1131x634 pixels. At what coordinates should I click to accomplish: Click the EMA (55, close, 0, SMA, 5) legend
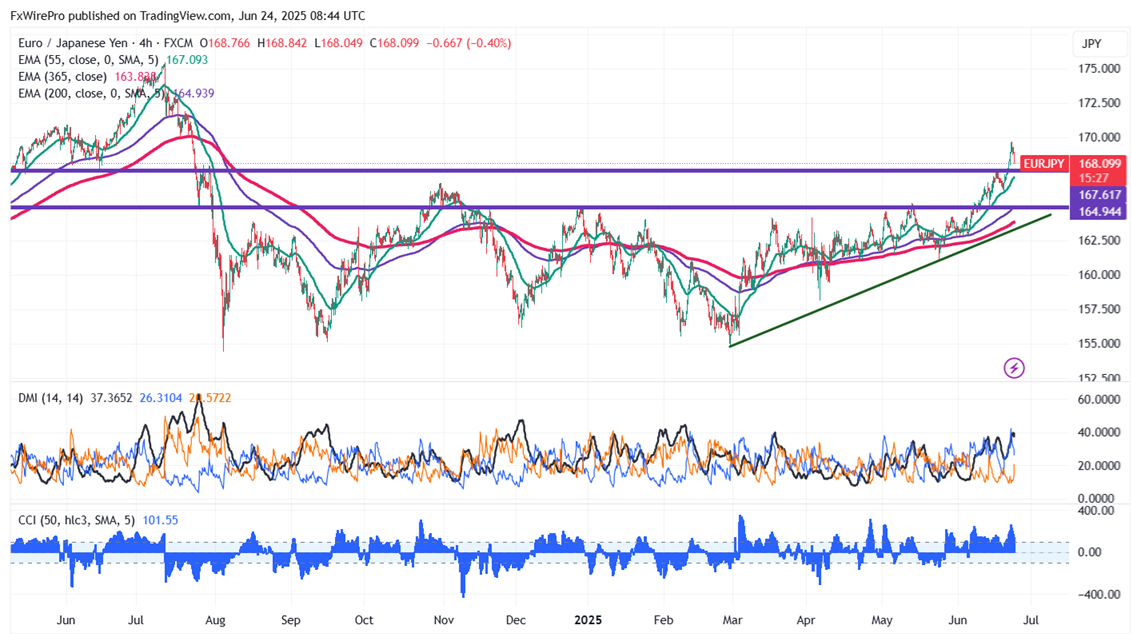pyautogui.click(x=88, y=60)
